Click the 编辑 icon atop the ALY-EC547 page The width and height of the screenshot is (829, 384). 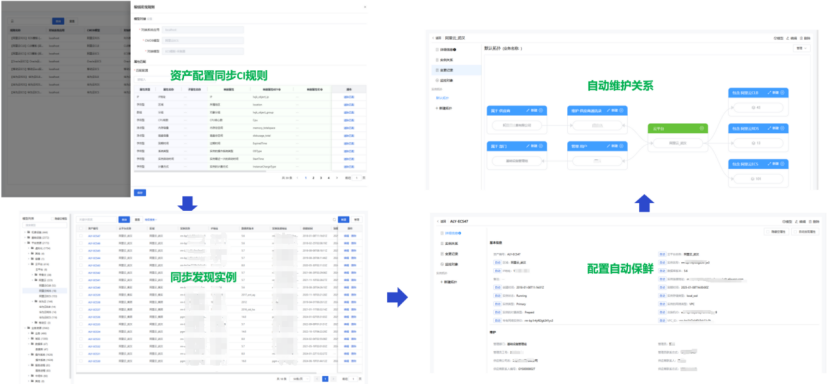(795, 221)
